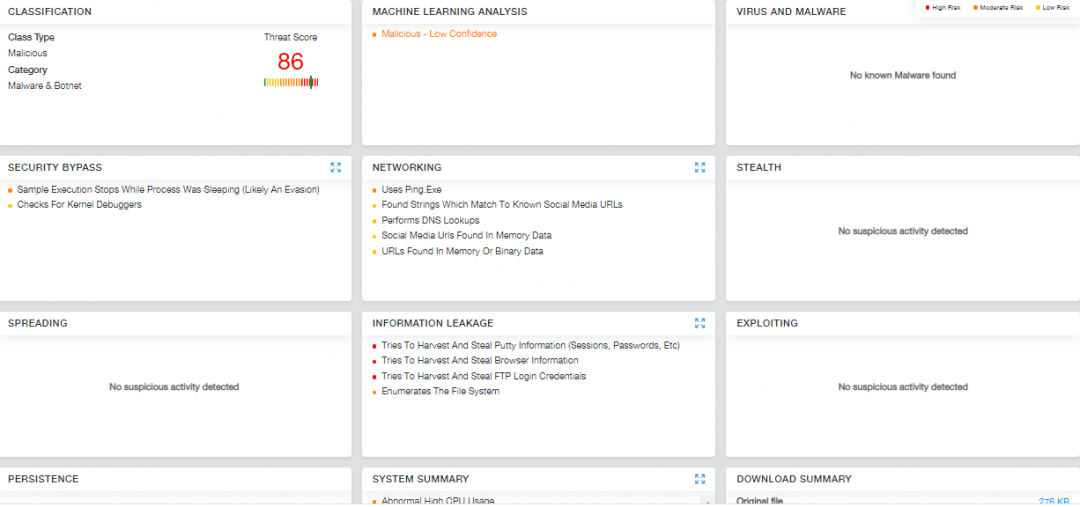Viewport: 1080px width, 507px height.
Task: Click the Low Risk legend yellow dot
Action: [x=1037, y=7]
